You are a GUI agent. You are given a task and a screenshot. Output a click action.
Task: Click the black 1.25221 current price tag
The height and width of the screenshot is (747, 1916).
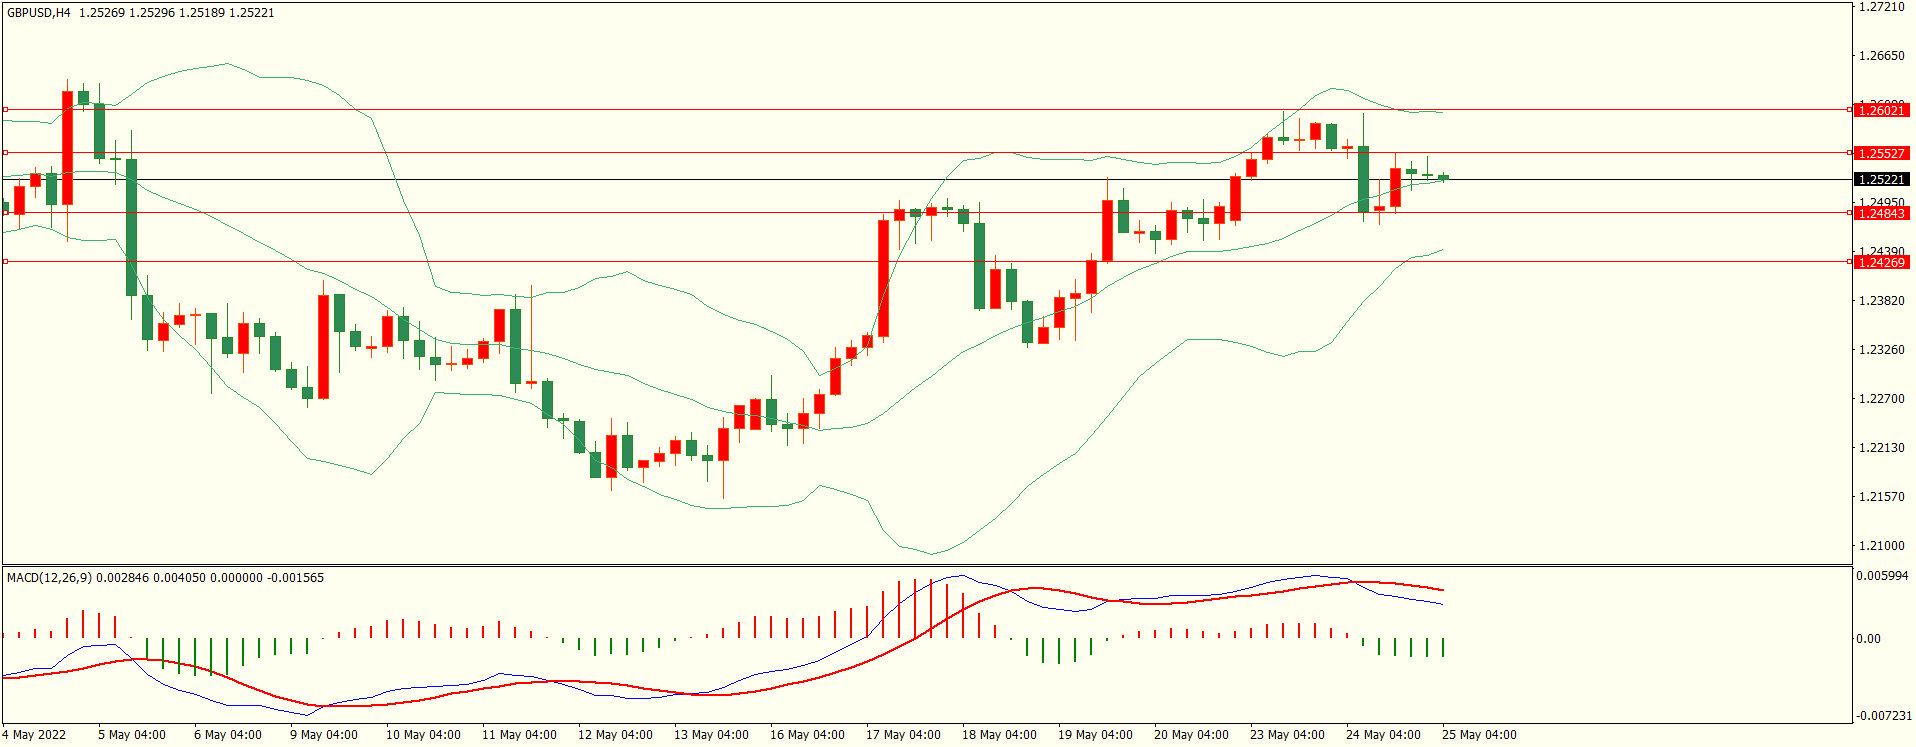pos(1881,180)
